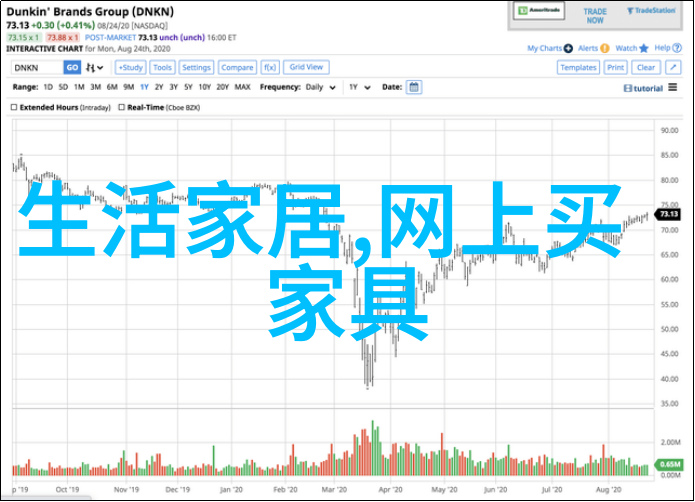Click the DNKN symbol input field
The height and width of the screenshot is (502, 695).
click(x=37, y=68)
